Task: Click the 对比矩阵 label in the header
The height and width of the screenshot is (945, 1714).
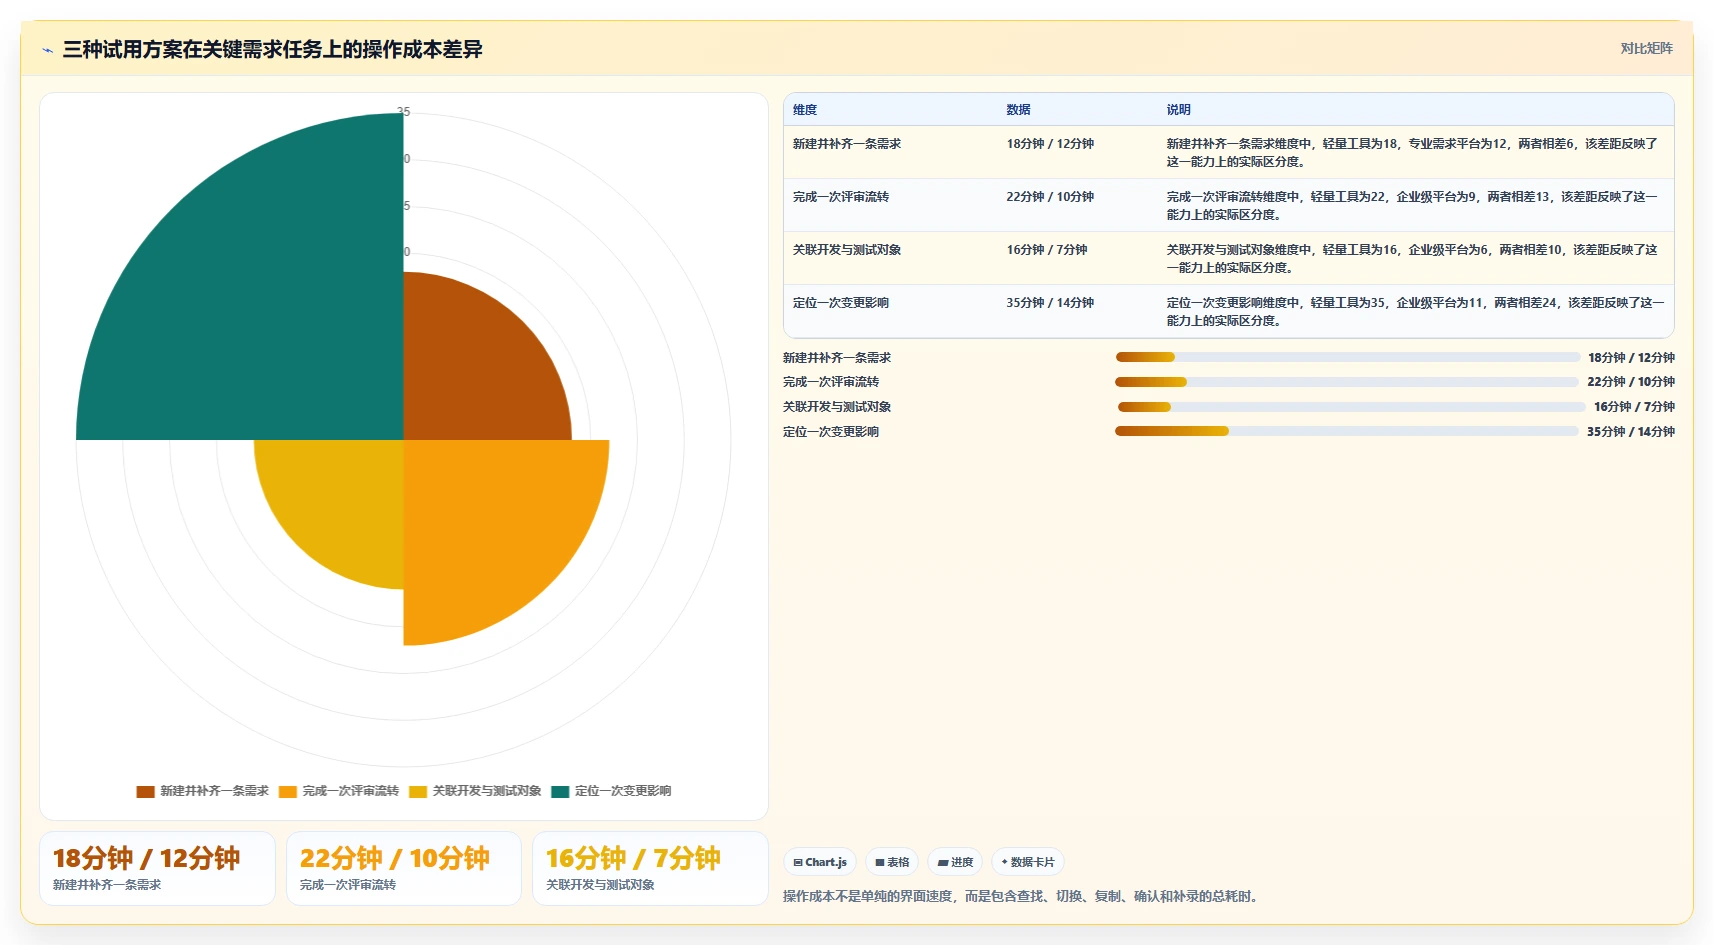Action: point(1646,48)
